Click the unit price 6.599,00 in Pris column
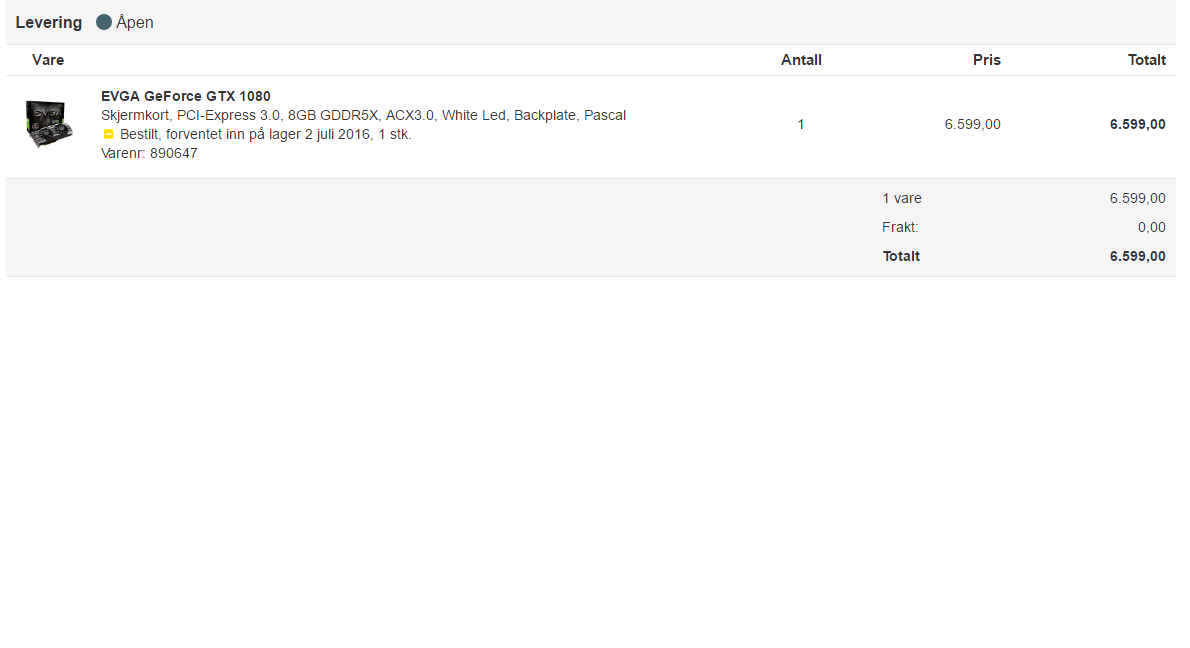 (972, 124)
